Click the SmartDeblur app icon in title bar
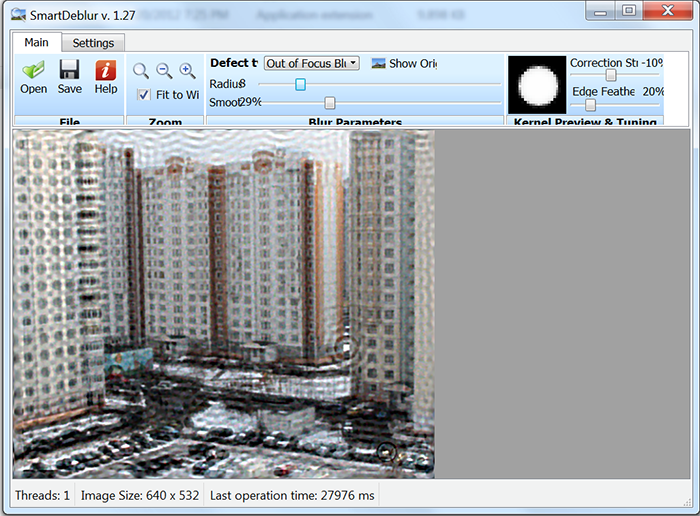Viewport: 700px width, 516px height. pyautogui.click(x=18, y=14)
